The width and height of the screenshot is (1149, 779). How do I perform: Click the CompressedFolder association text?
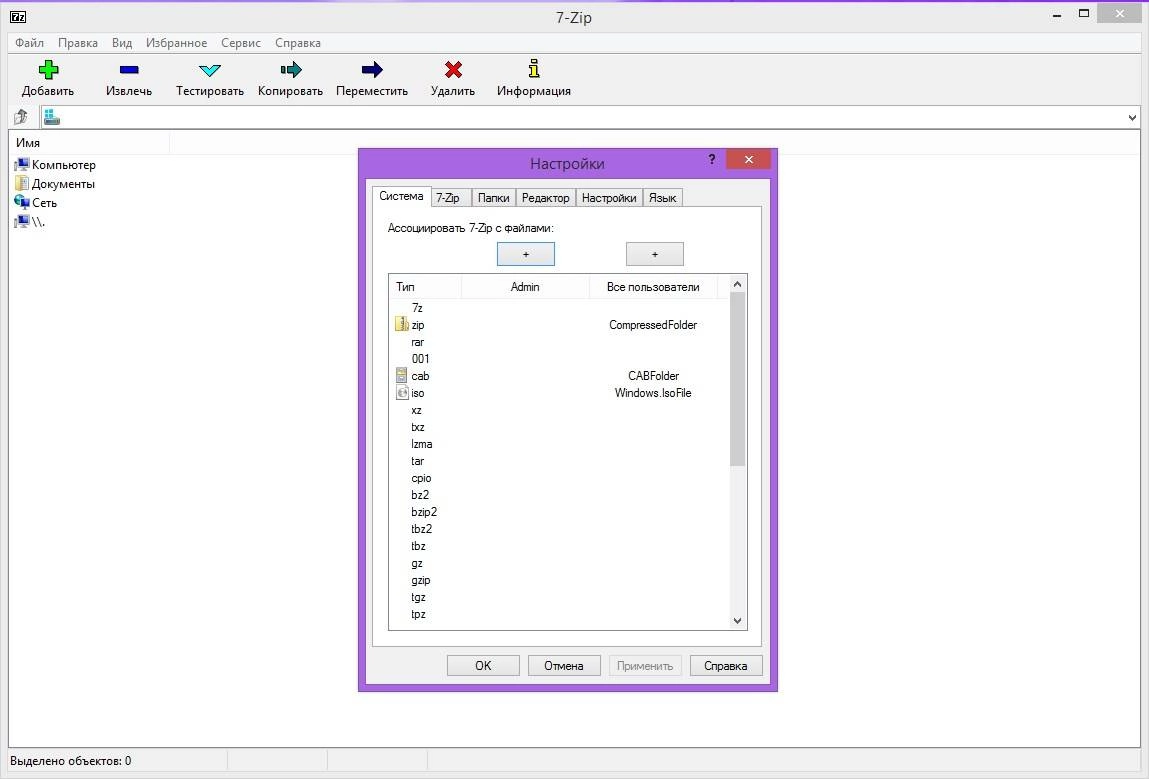point(653,325)
